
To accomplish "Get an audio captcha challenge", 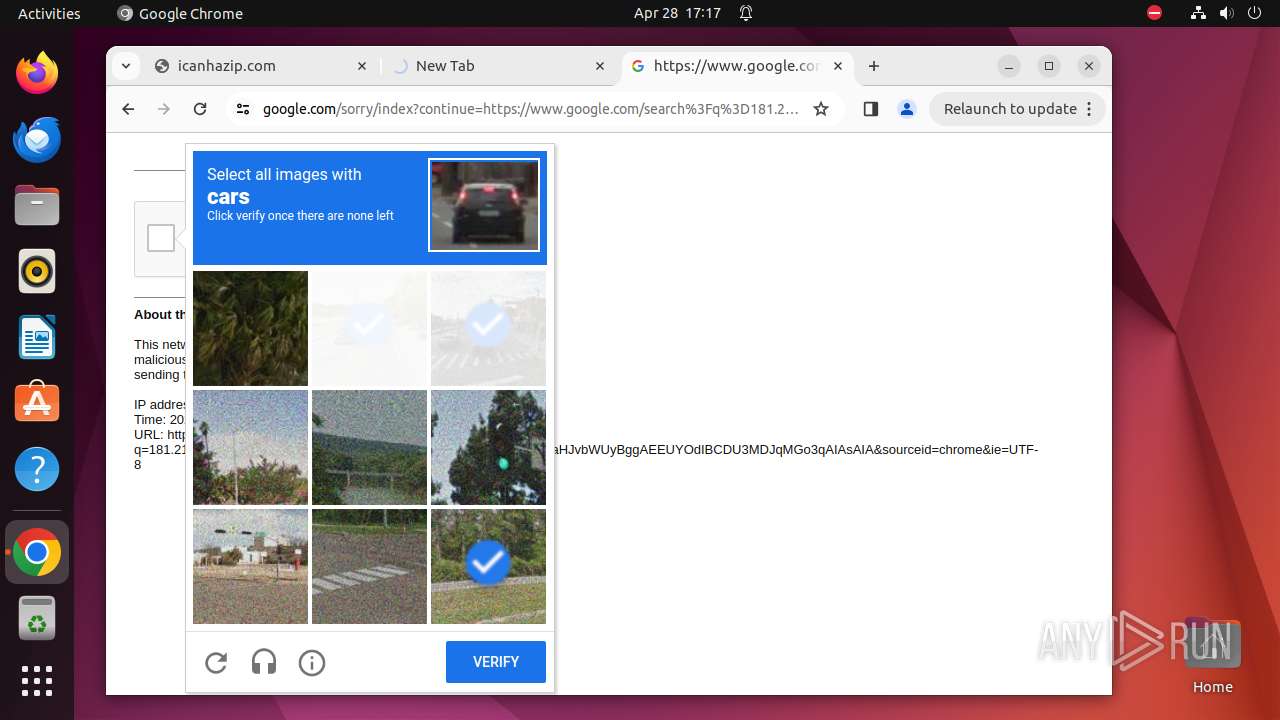I will click(264, 662).
